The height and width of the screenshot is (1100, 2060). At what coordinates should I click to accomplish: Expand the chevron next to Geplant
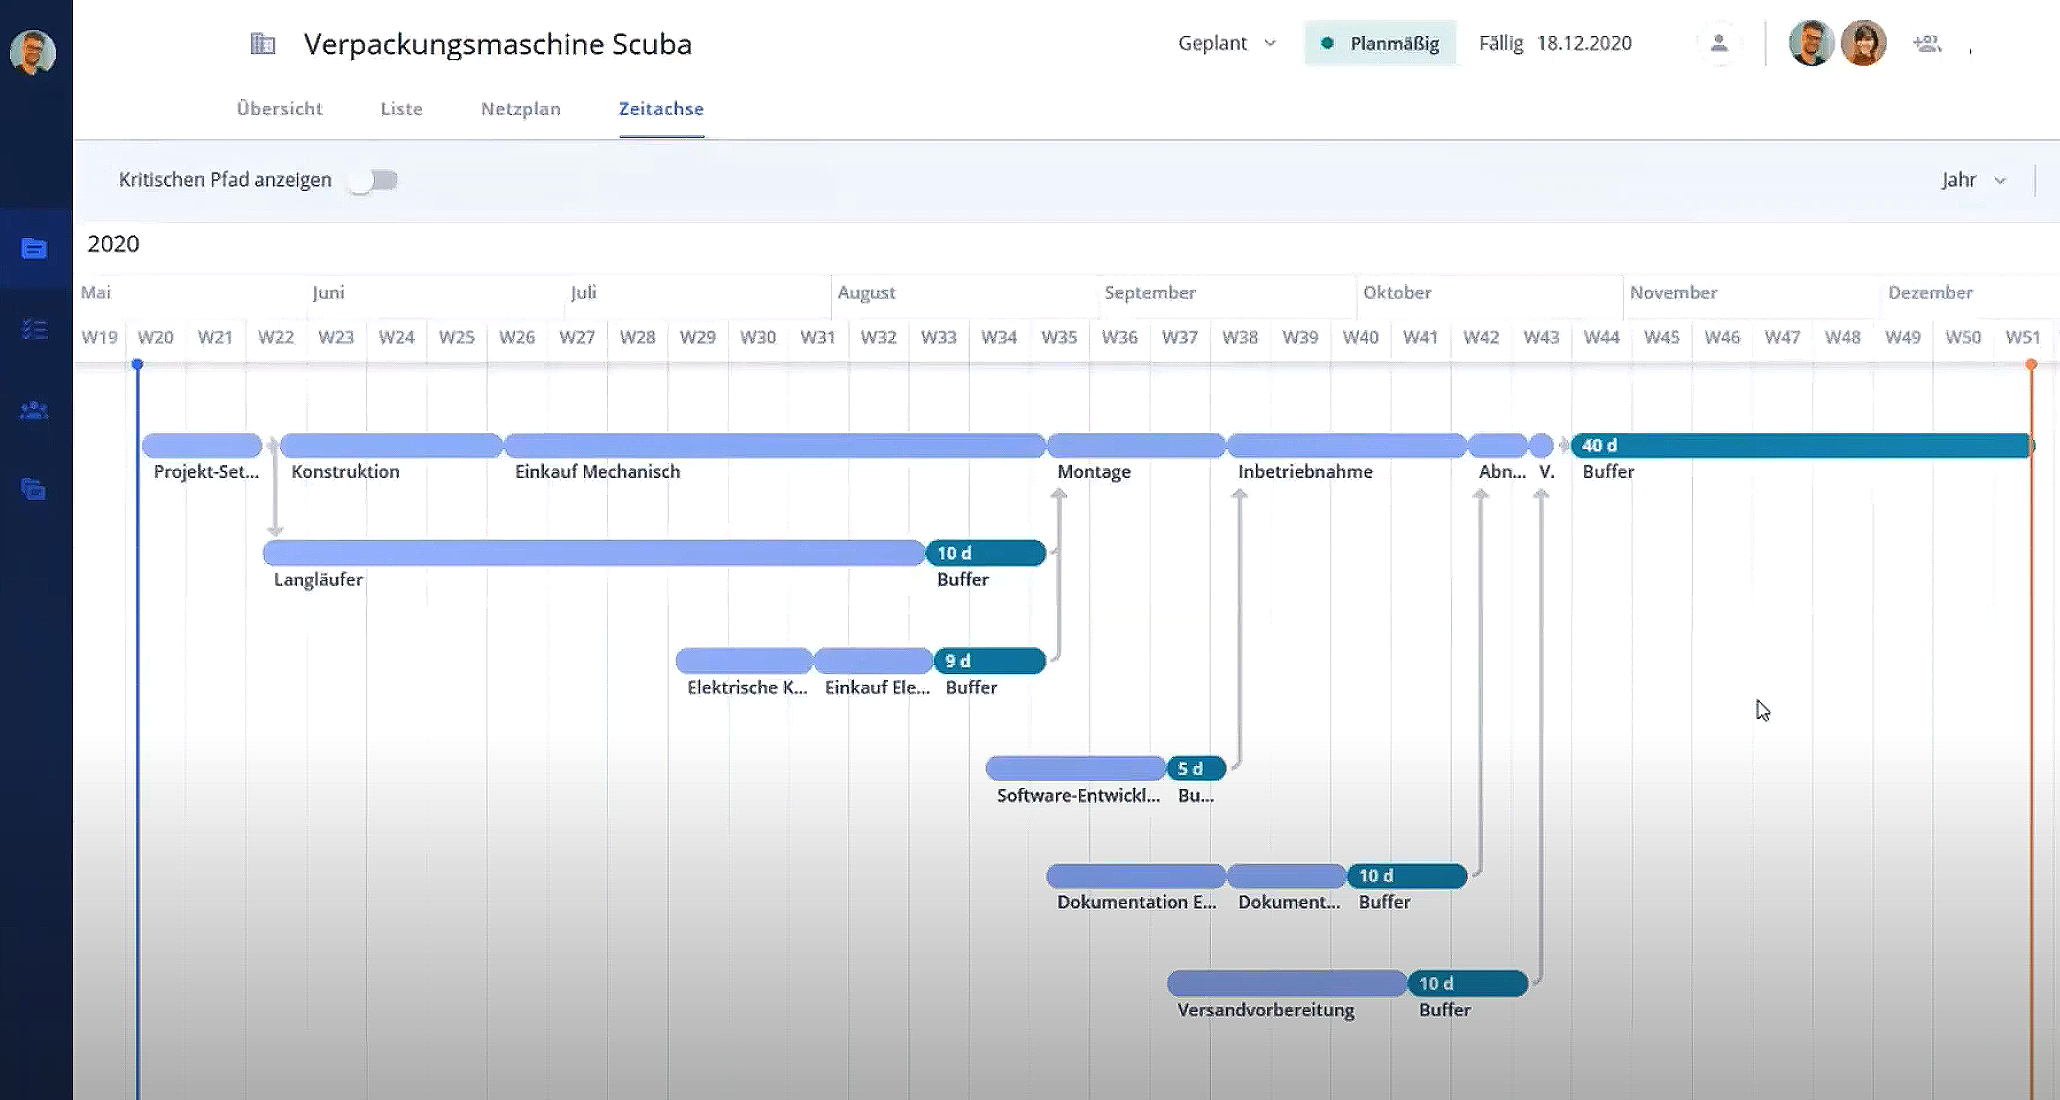point(1270,43)
